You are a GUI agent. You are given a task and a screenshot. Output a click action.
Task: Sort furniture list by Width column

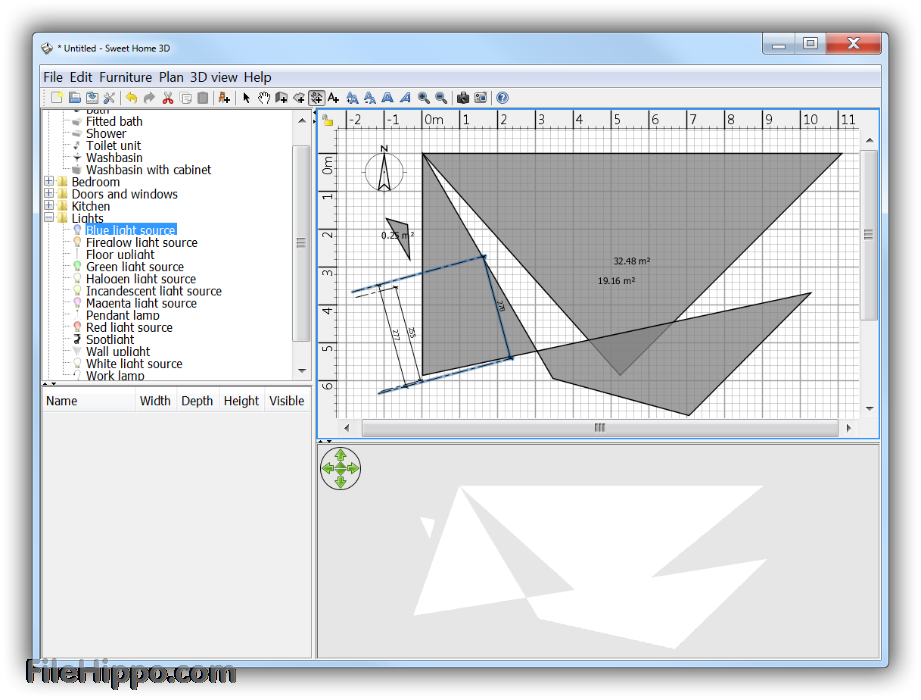[x=155, y=401]
